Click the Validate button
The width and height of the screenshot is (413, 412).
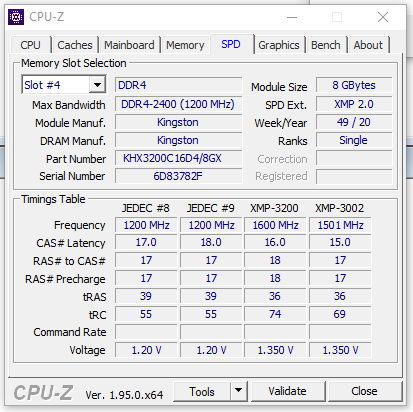coord(288,391)
